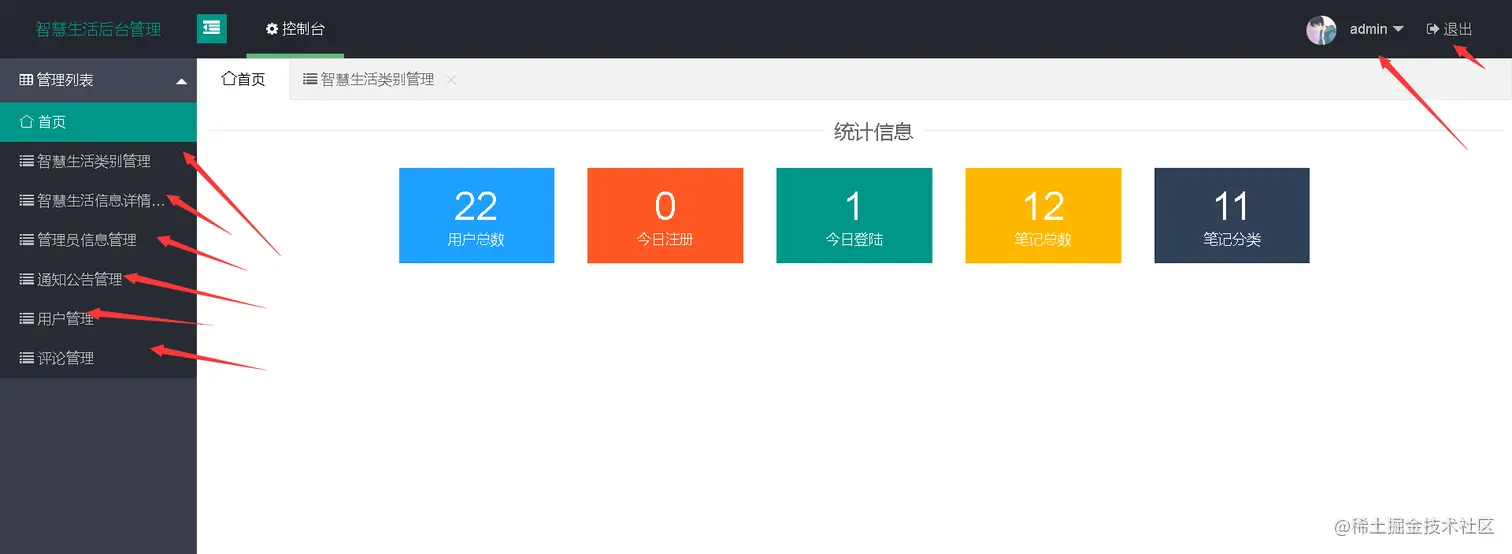Open 评论管理 in the sidebar

pos(98,358)
